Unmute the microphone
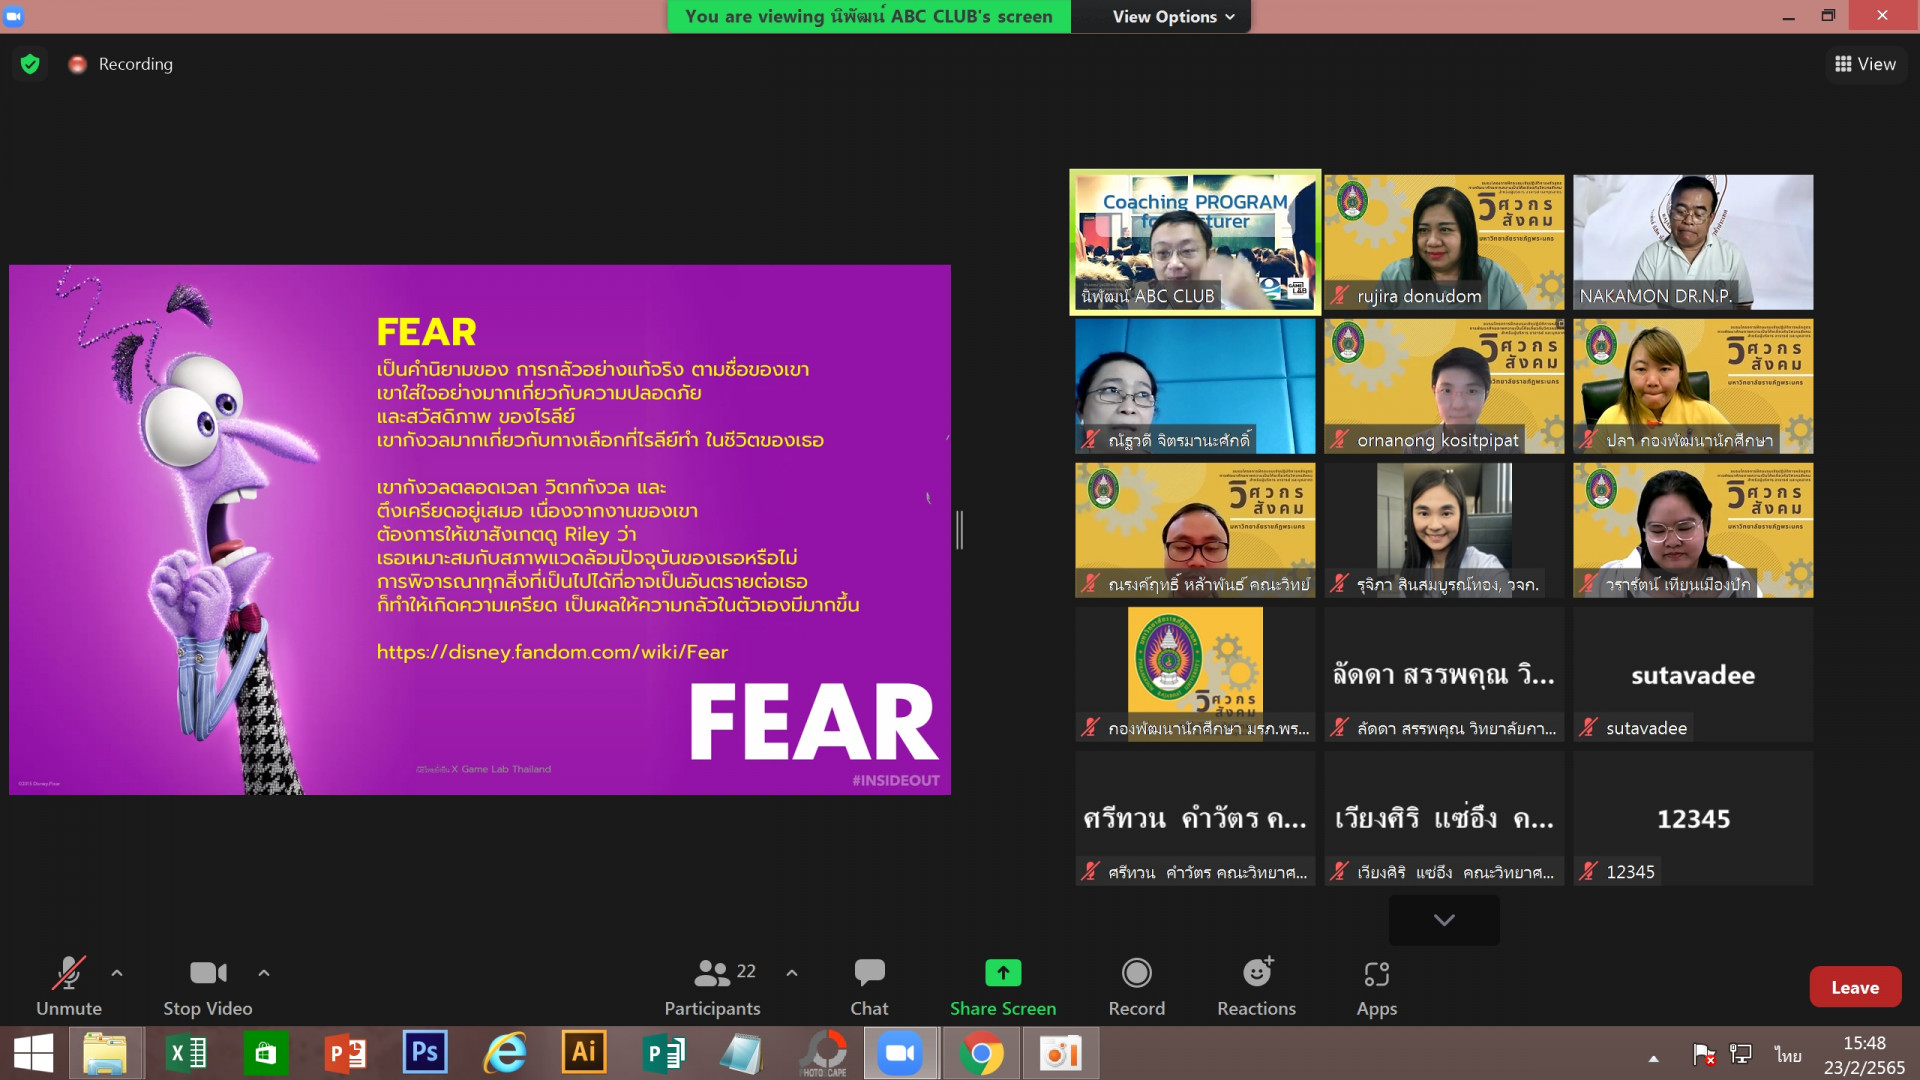1920x1080 pixels. (68, 986)
